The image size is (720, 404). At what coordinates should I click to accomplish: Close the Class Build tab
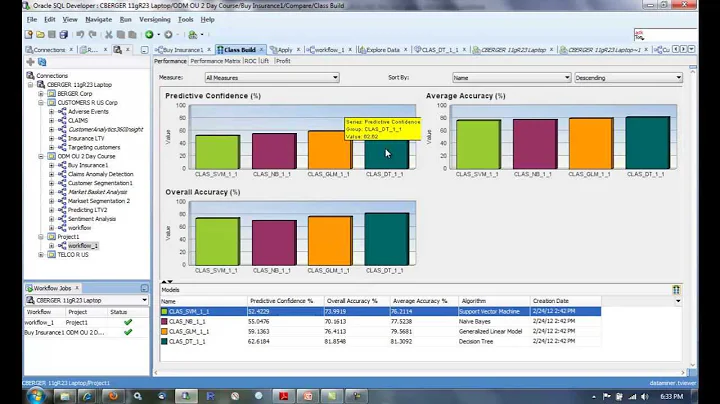click(261, 50)
